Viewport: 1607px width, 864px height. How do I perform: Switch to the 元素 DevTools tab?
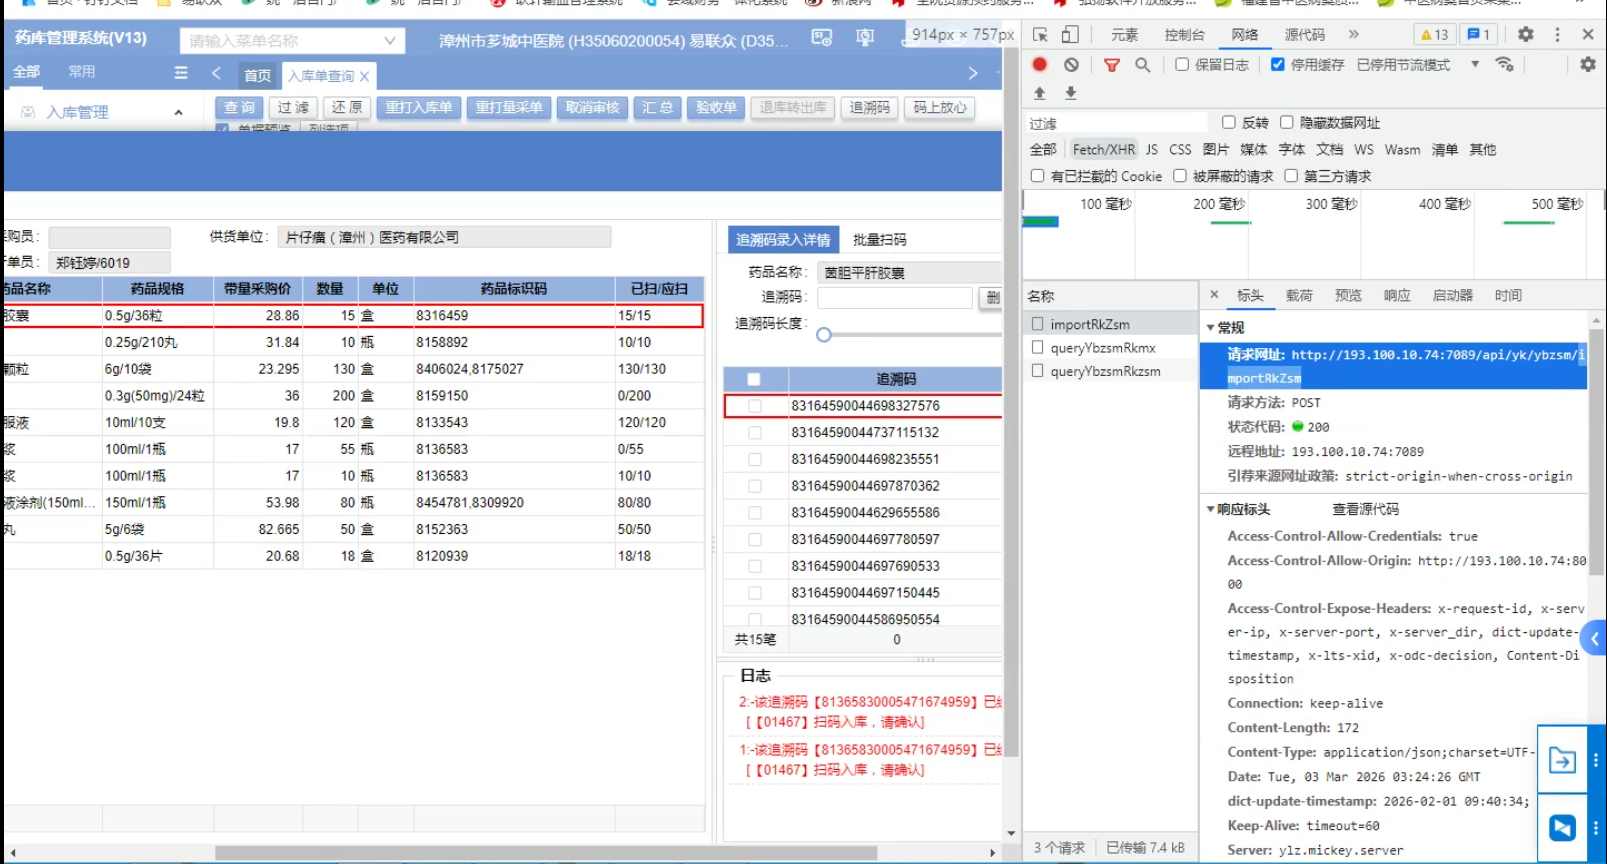coord(1125,35)
